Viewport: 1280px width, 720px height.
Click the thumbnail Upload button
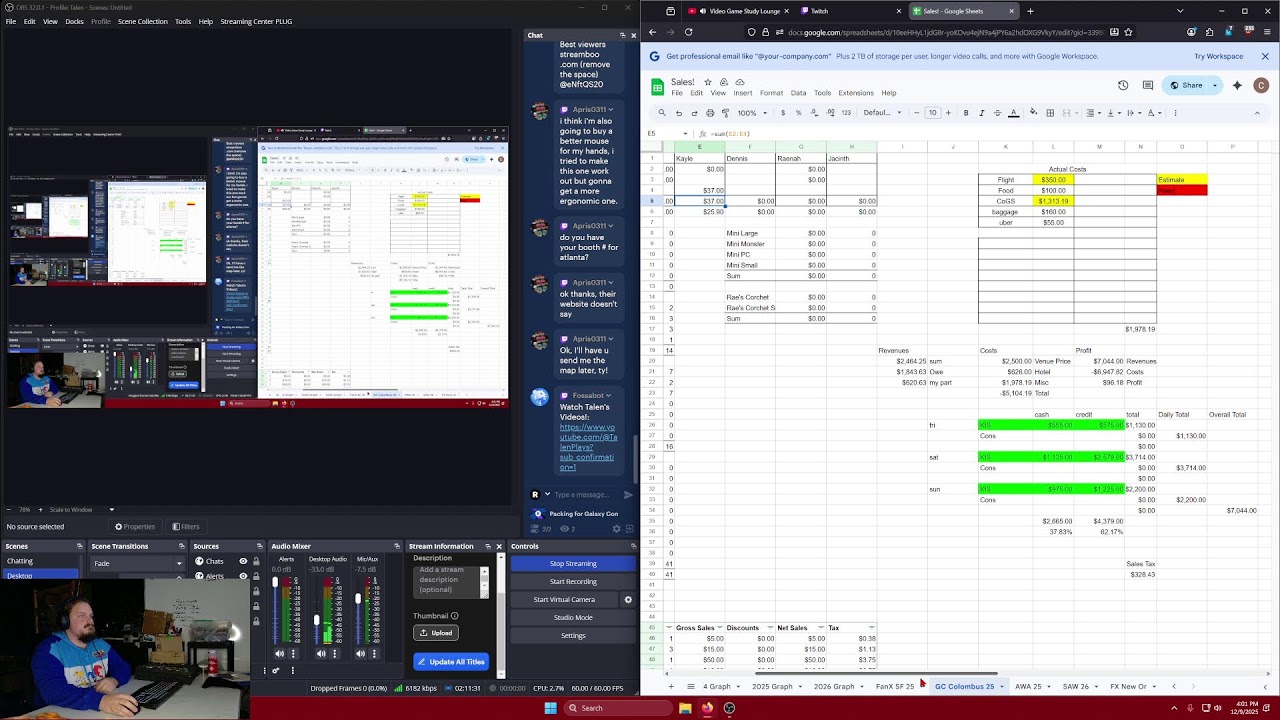pos(435,633)
